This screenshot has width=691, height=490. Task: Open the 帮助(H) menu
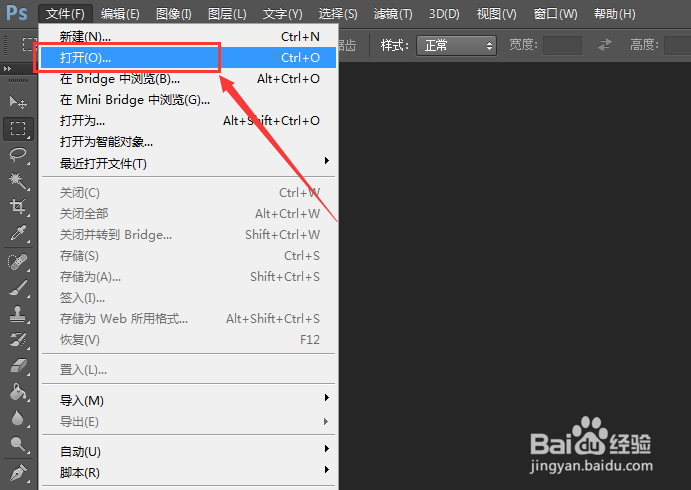[614, 14]
